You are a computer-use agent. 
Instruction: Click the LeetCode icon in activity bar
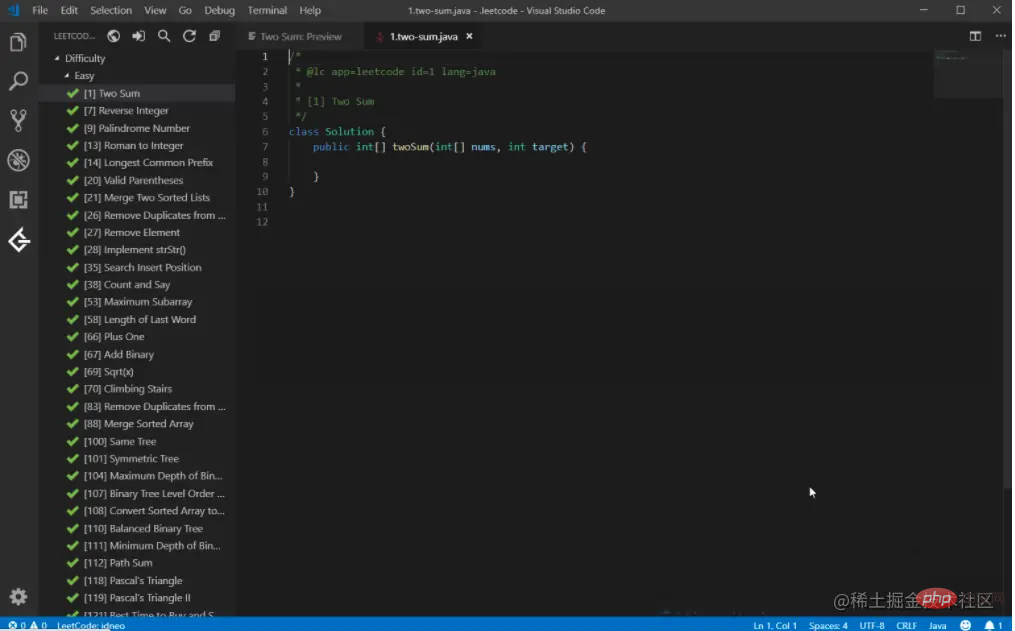click(x=18, y=240)
